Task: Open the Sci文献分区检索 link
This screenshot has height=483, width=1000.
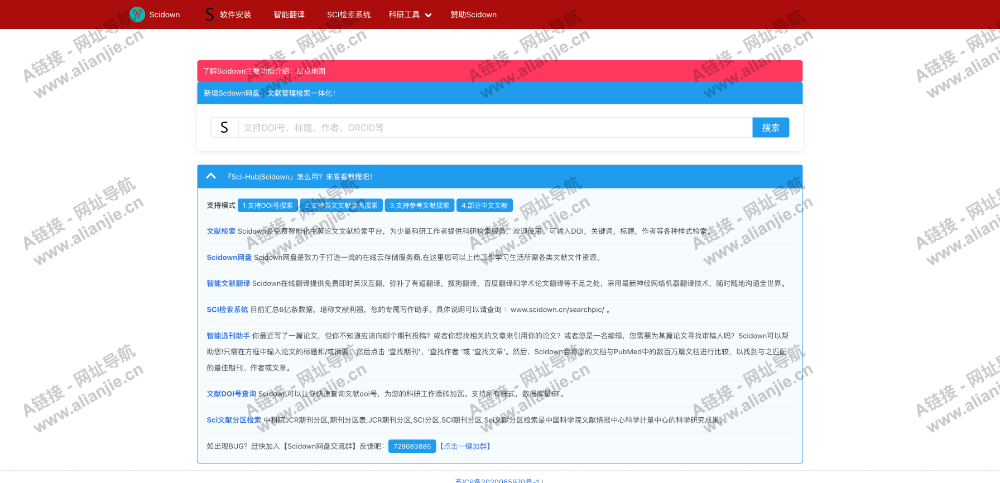Action: (233, 420)
